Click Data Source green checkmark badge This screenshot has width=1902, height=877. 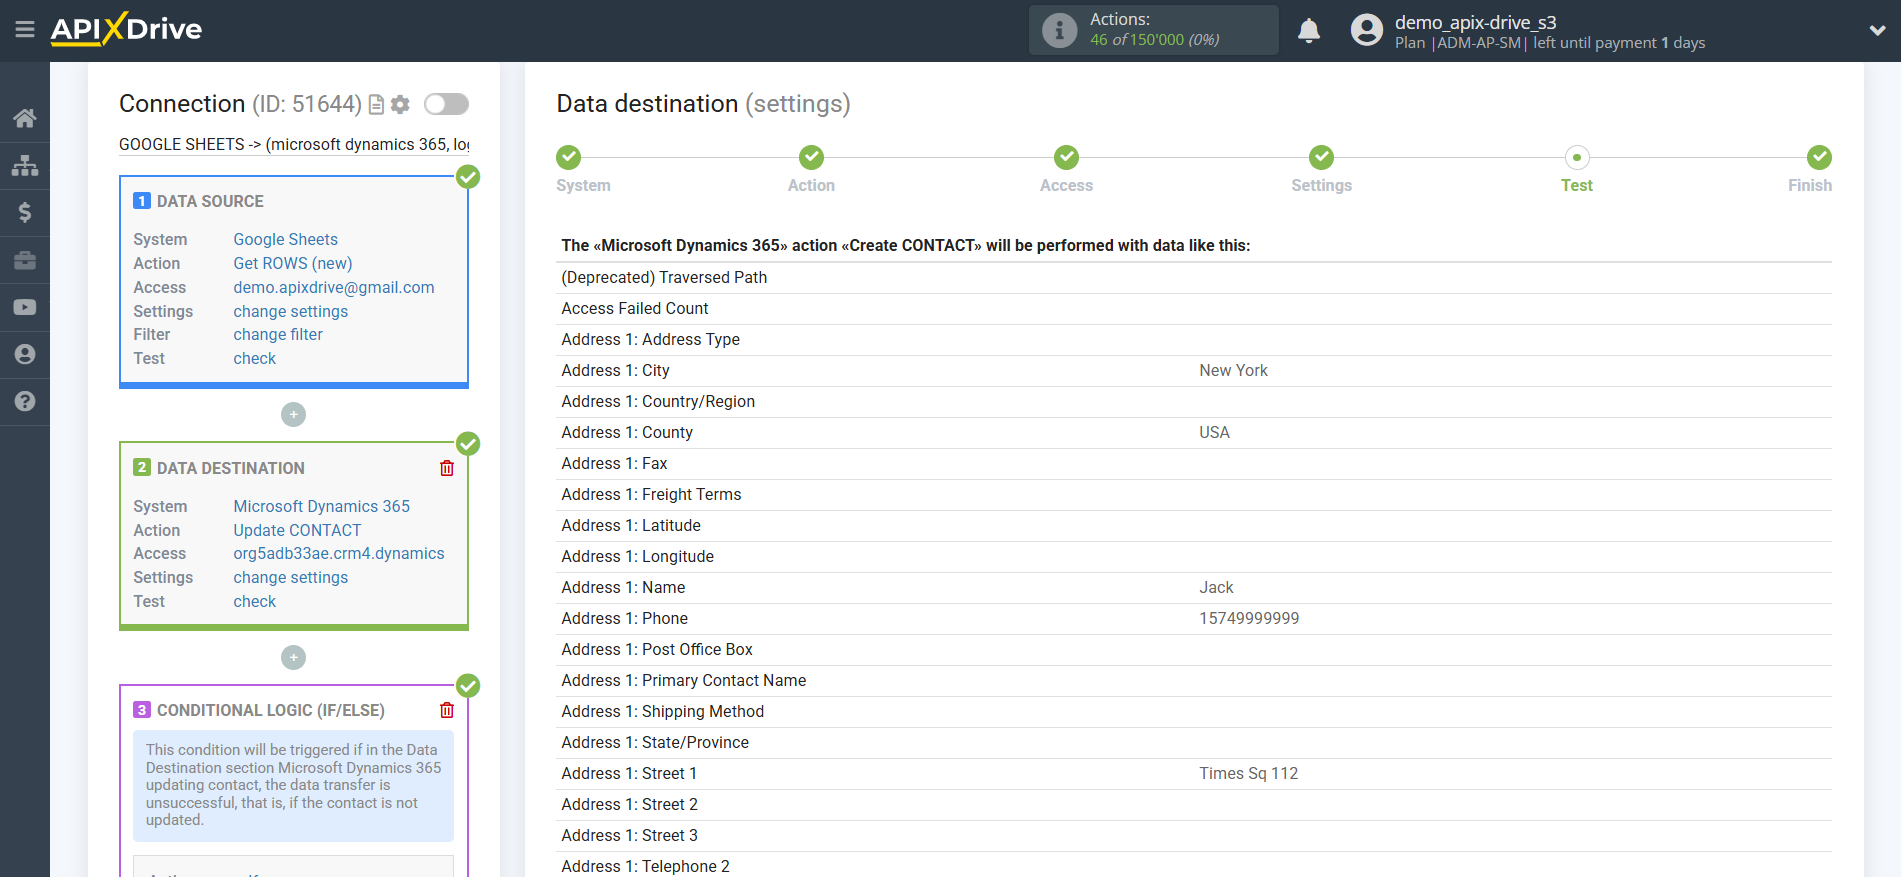click(x=468, y=177)
